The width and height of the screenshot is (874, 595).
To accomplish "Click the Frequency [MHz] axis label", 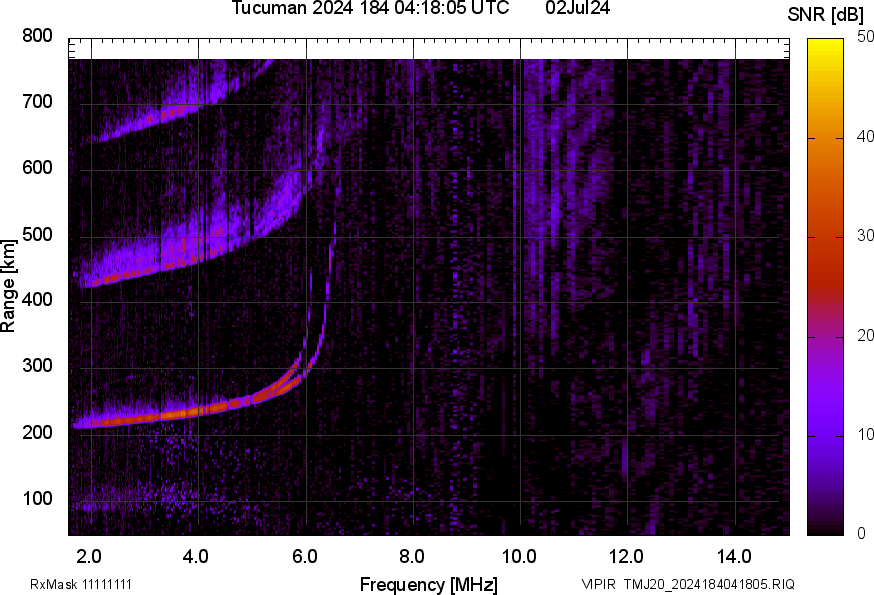I will (428, 584).
